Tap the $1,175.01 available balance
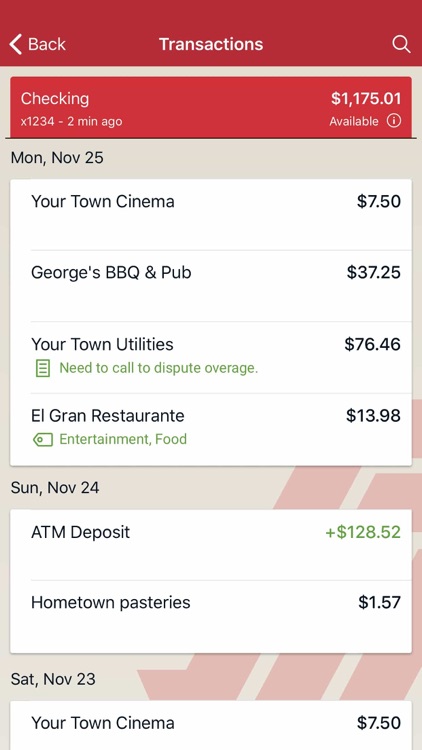This screenshot has height=750, width=422. click(x=366, y=99)
